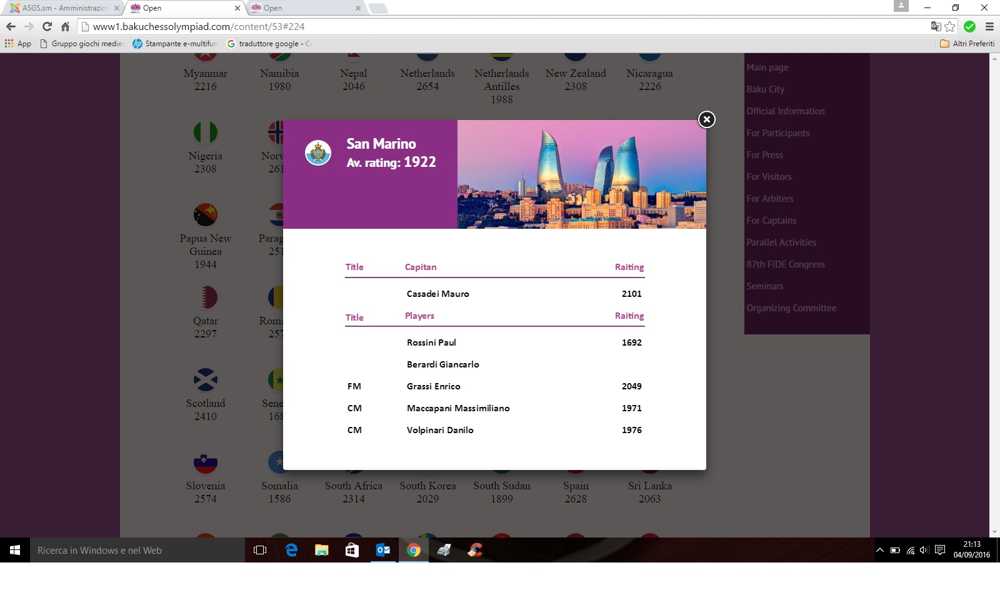Click the Nigeria flag icon
Viewport: 1000px width, 605px height.
(205, 132)
